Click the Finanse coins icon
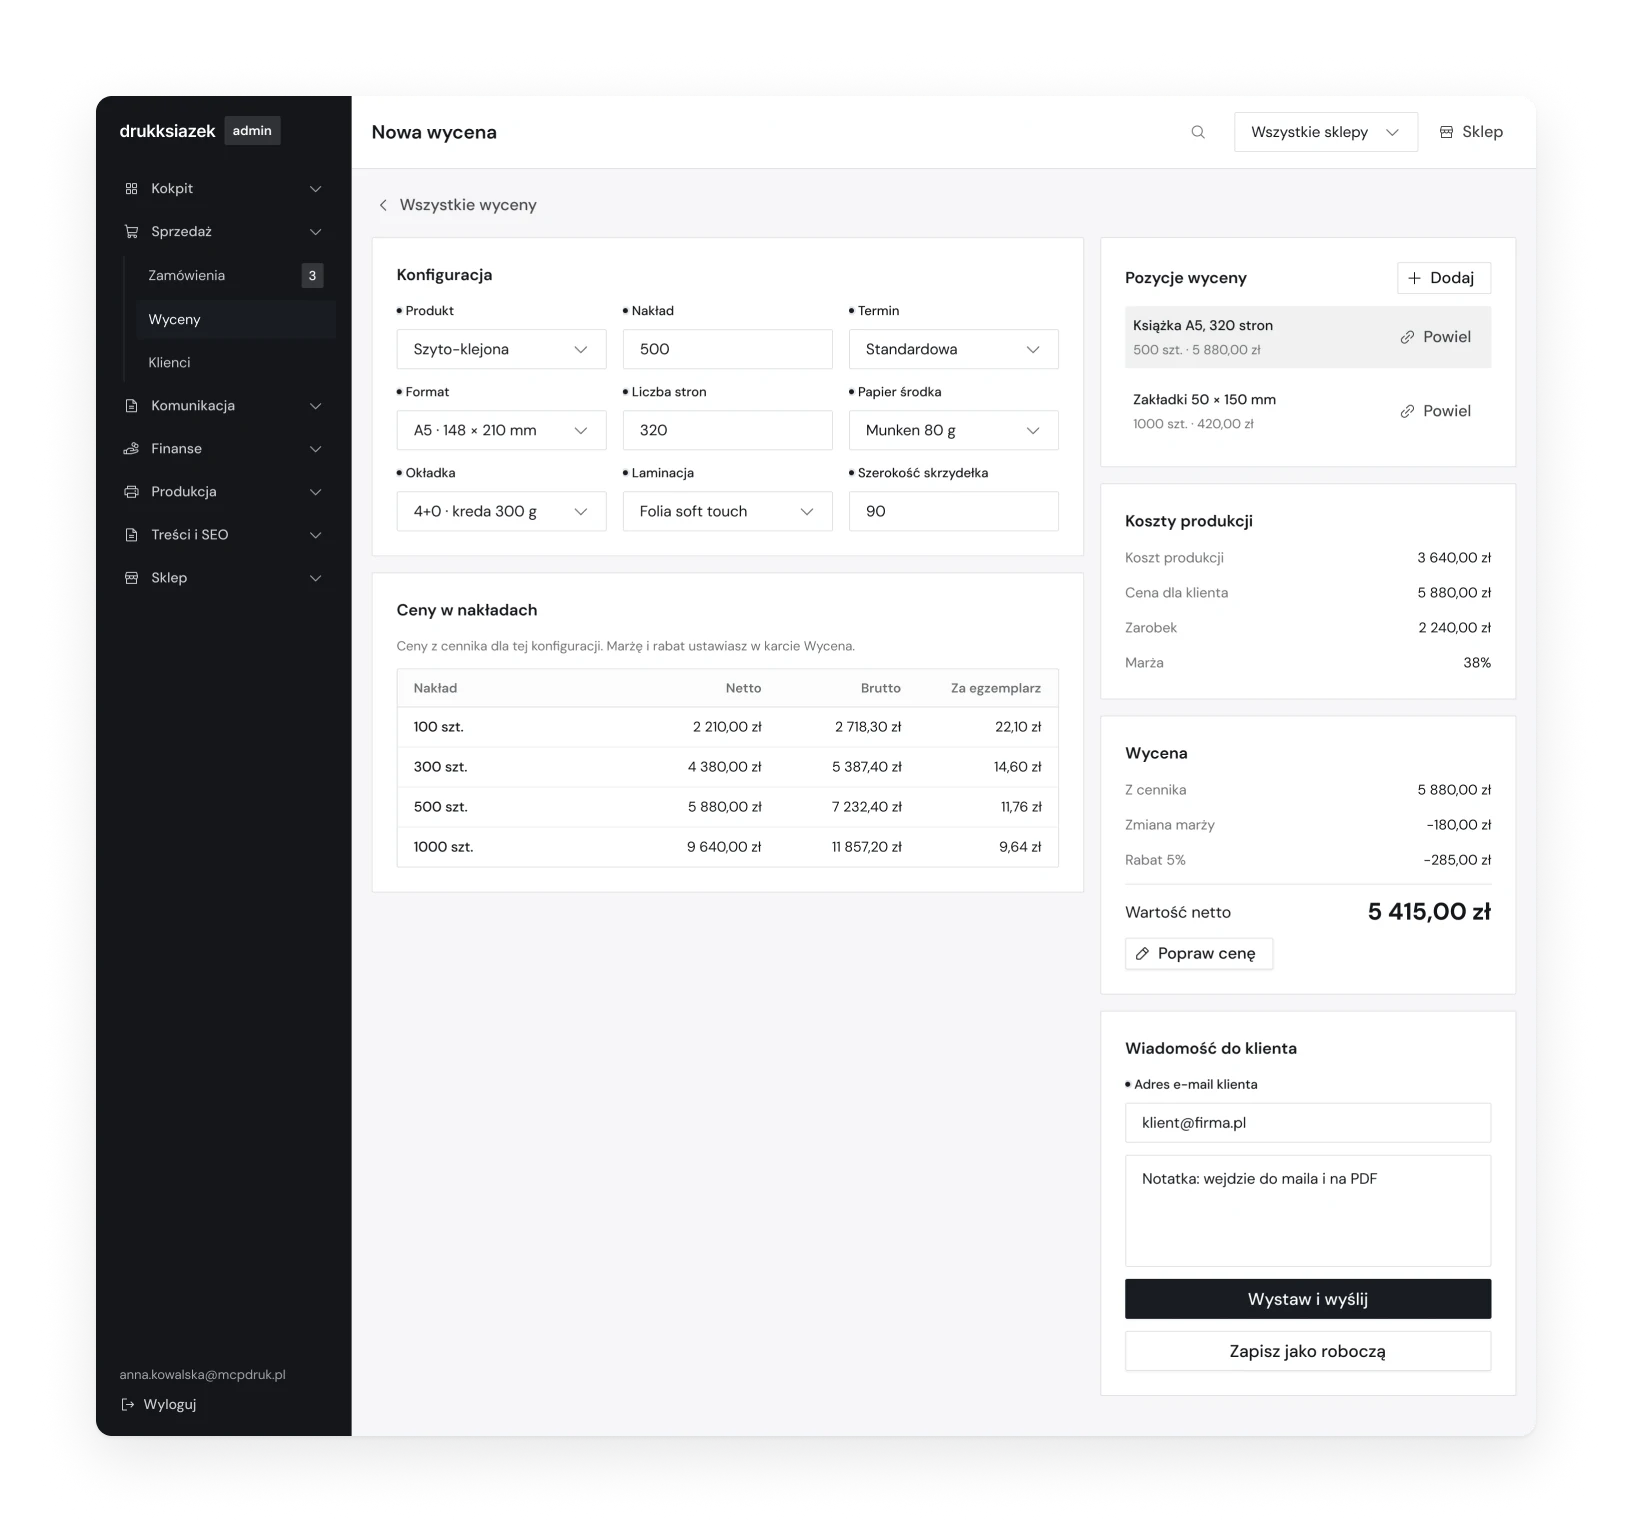Image resolution: width=1632 pixels, height=1532 pixels. point(131,449)
